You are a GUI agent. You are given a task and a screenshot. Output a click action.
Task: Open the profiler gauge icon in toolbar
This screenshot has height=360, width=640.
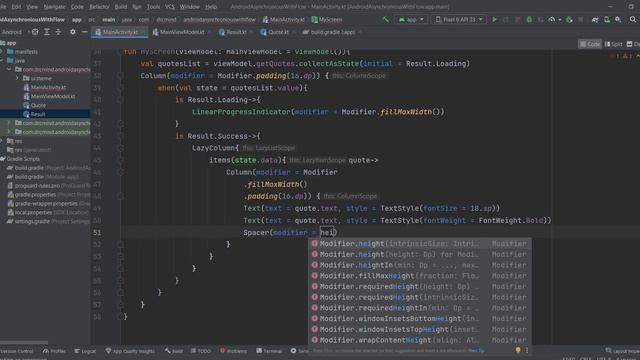click(552, 19)
